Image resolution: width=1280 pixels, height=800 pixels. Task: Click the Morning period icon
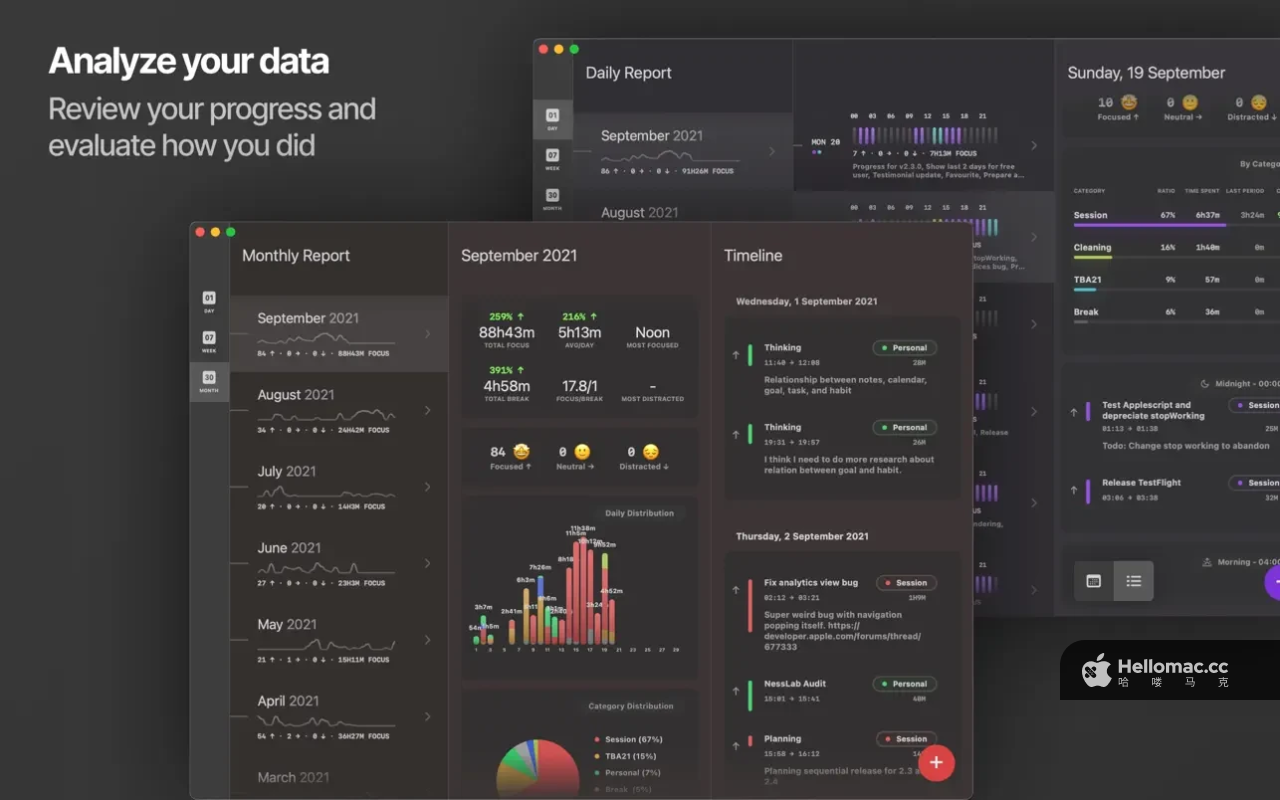1207,562
